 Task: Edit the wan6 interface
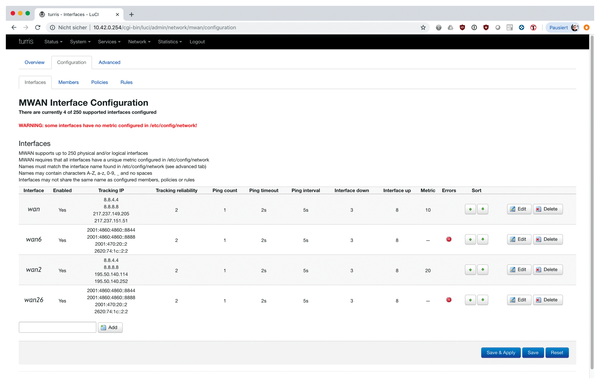pyautogui.click(x=519, y=239)
